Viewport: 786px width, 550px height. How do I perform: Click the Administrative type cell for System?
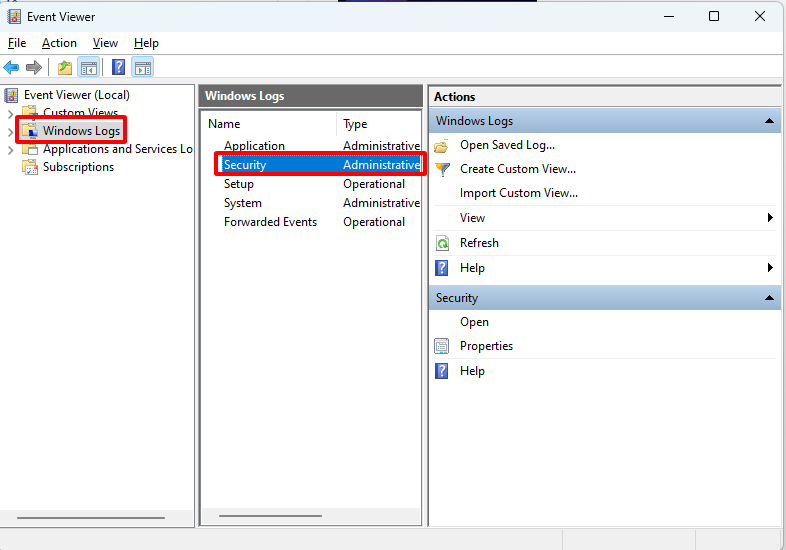pos(381,203)
